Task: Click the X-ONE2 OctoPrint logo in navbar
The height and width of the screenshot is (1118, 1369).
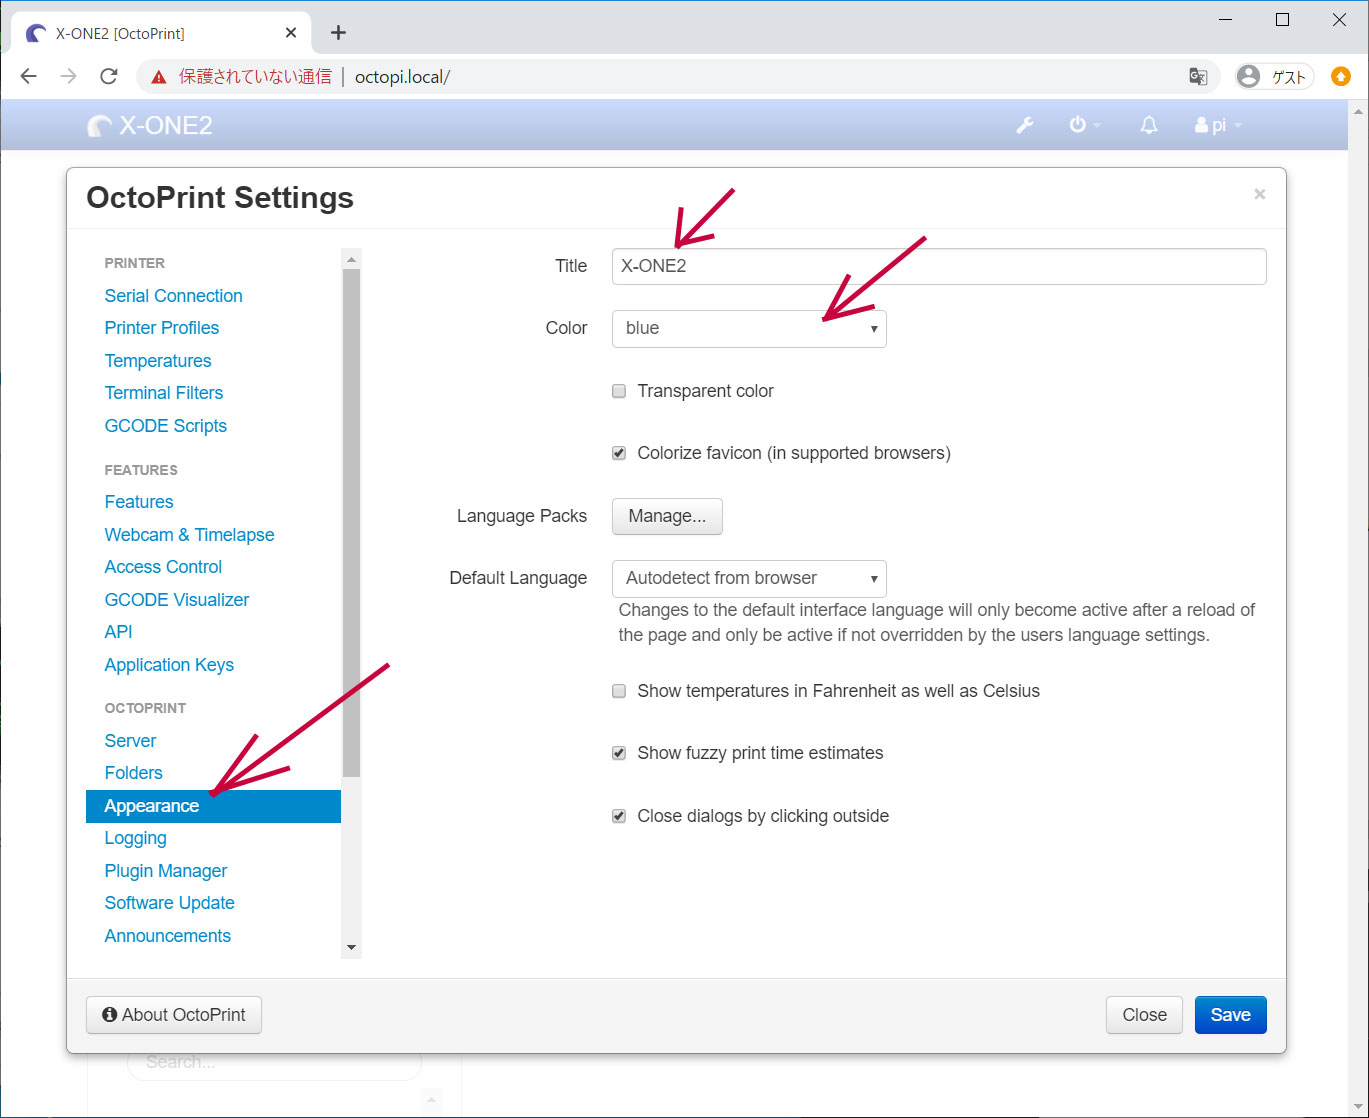Action: click(x=150, y=125)
